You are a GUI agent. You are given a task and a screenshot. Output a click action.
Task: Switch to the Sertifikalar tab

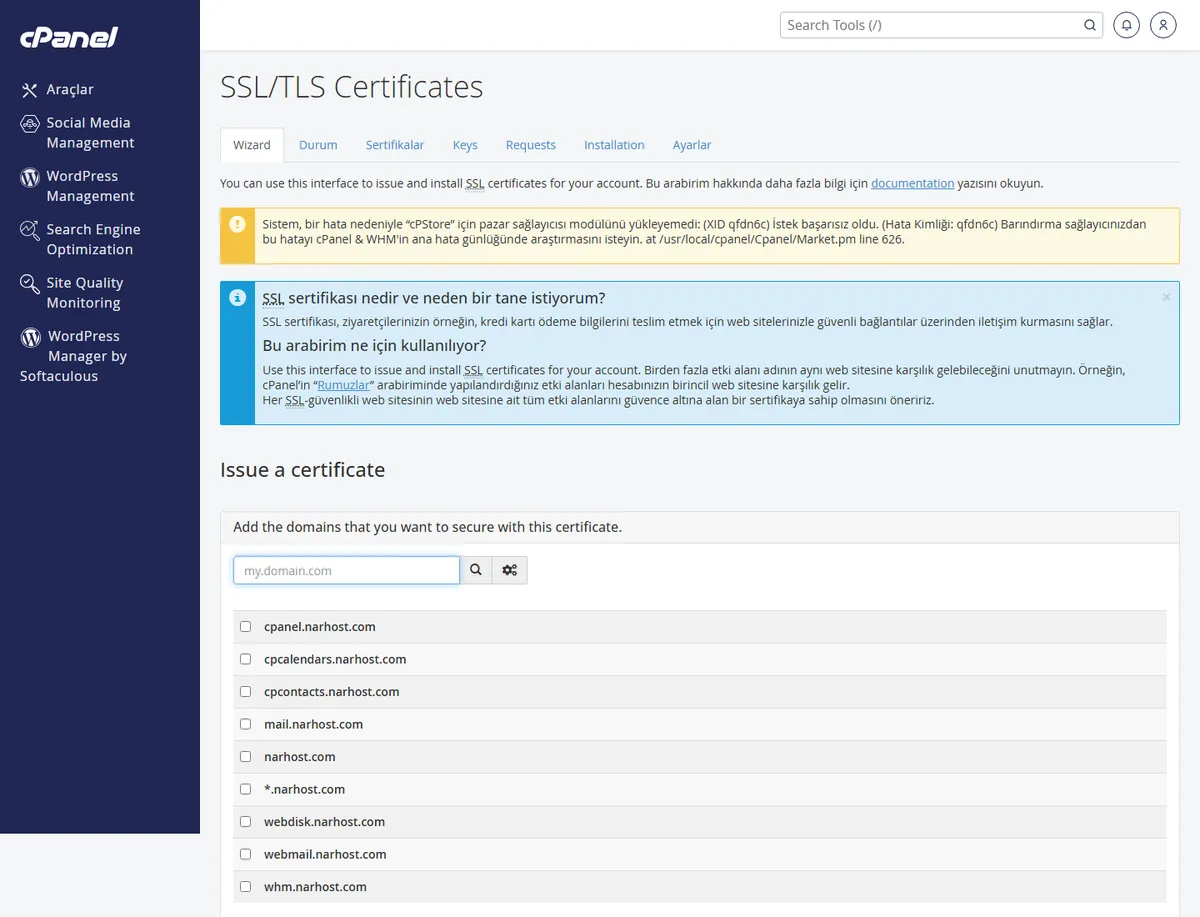(x=395, y=145)
